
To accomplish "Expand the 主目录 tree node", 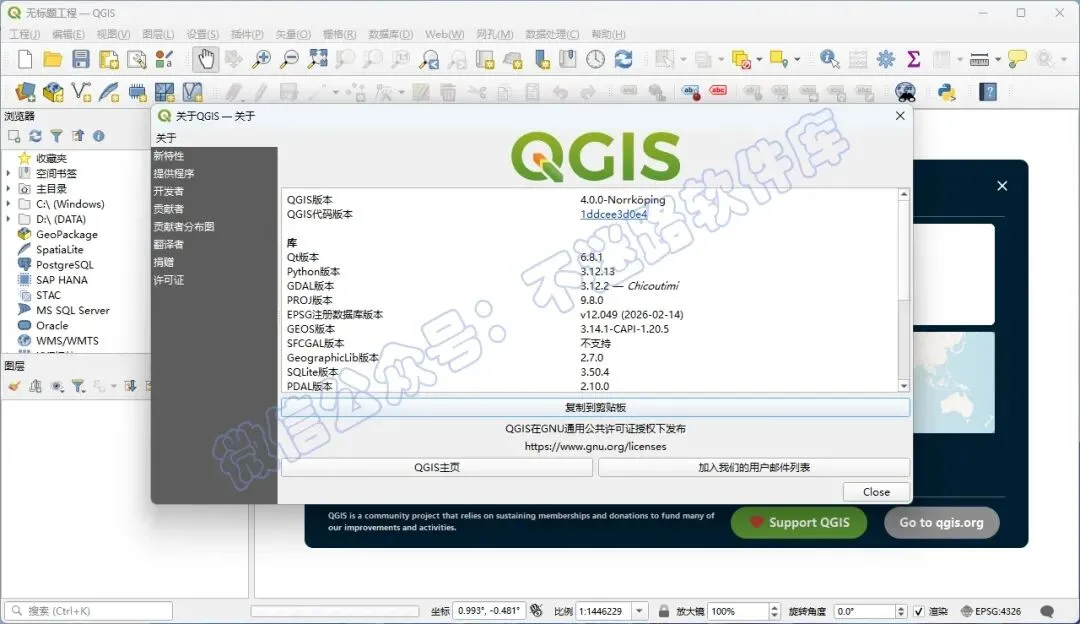I will [8, 189].
